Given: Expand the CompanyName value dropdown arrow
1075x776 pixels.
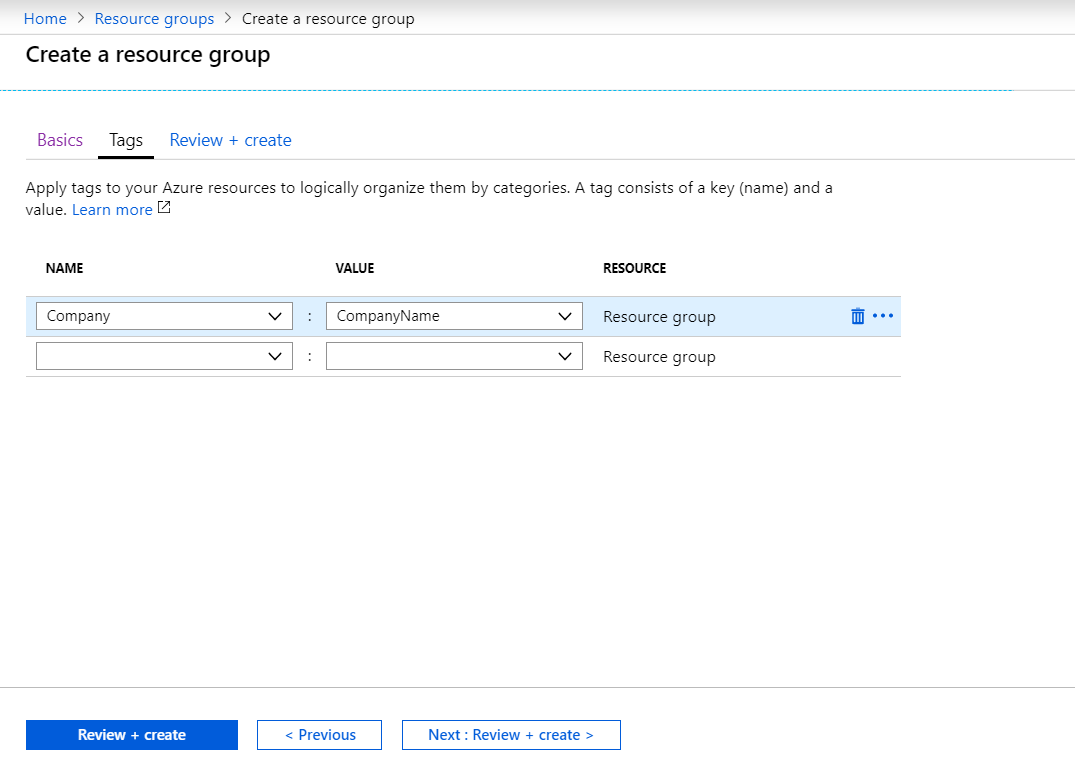Looking at the screenshot, I should [x=566, y=316].
